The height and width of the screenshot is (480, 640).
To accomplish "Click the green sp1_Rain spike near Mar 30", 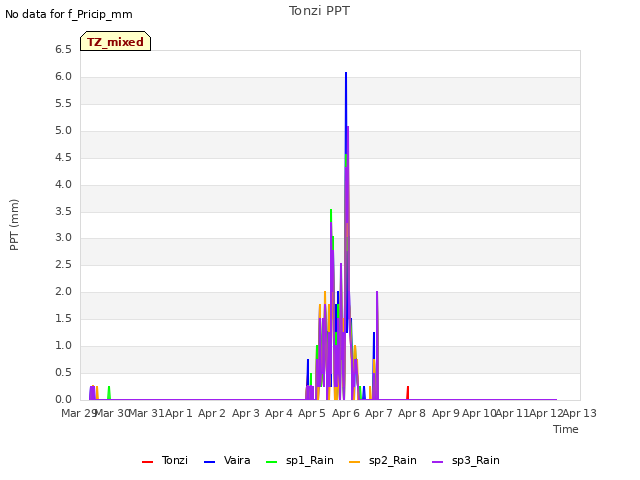I will 109,392.
